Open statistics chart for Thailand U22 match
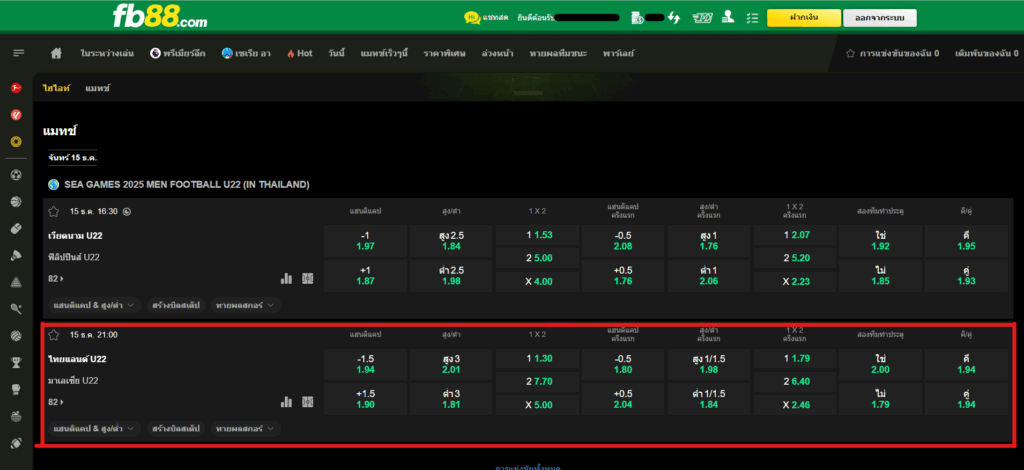1024x470 pixels. pos(286,402)
